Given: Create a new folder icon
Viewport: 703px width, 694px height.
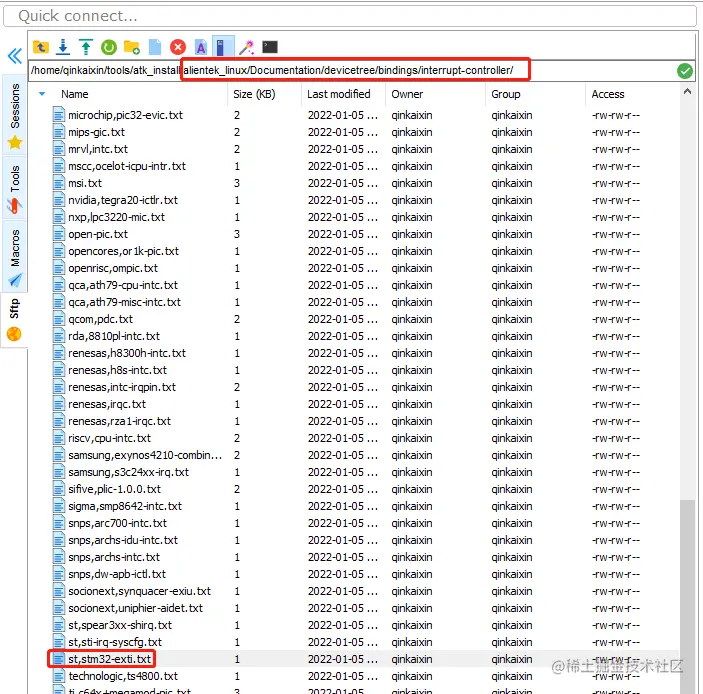Looking at the screenshot, I should 132,47.
